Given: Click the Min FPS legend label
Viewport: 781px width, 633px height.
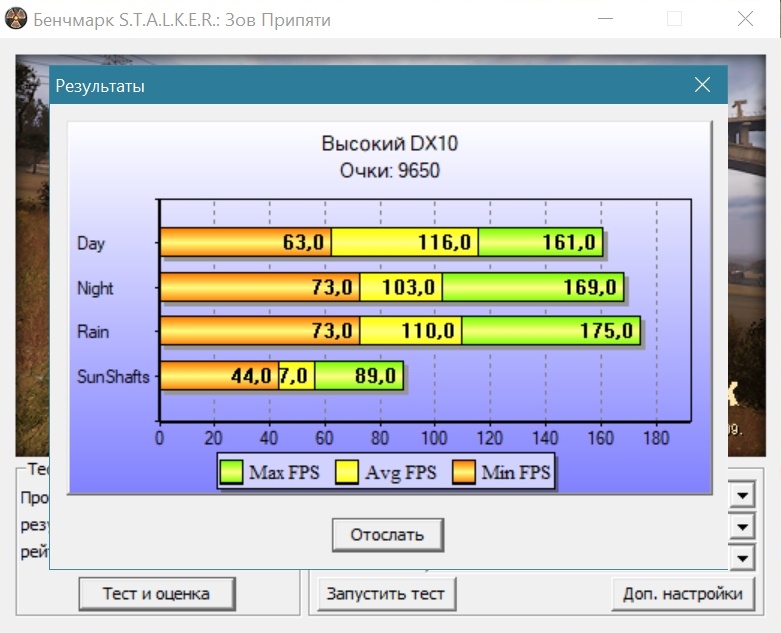Looking at the screenshot, I should 516,472.
